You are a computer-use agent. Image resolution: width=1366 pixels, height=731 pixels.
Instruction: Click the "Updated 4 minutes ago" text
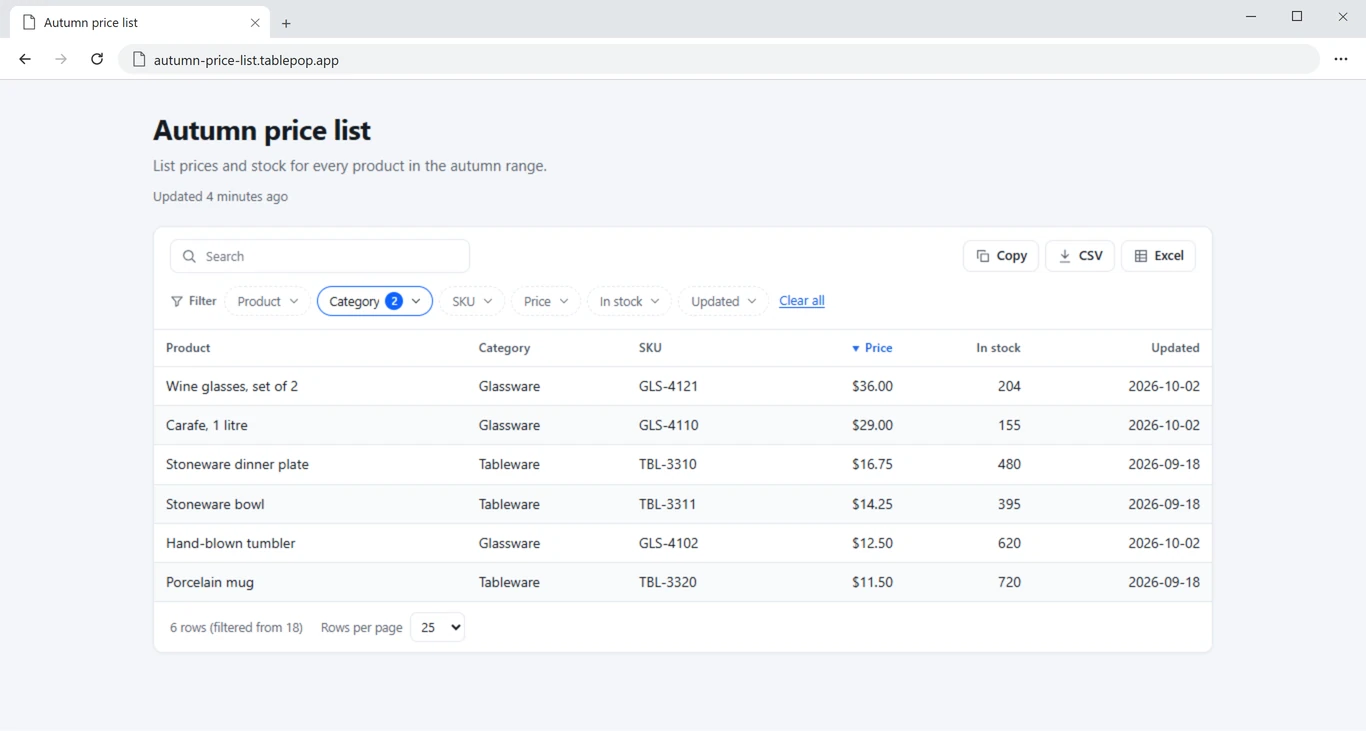(220, 197)
